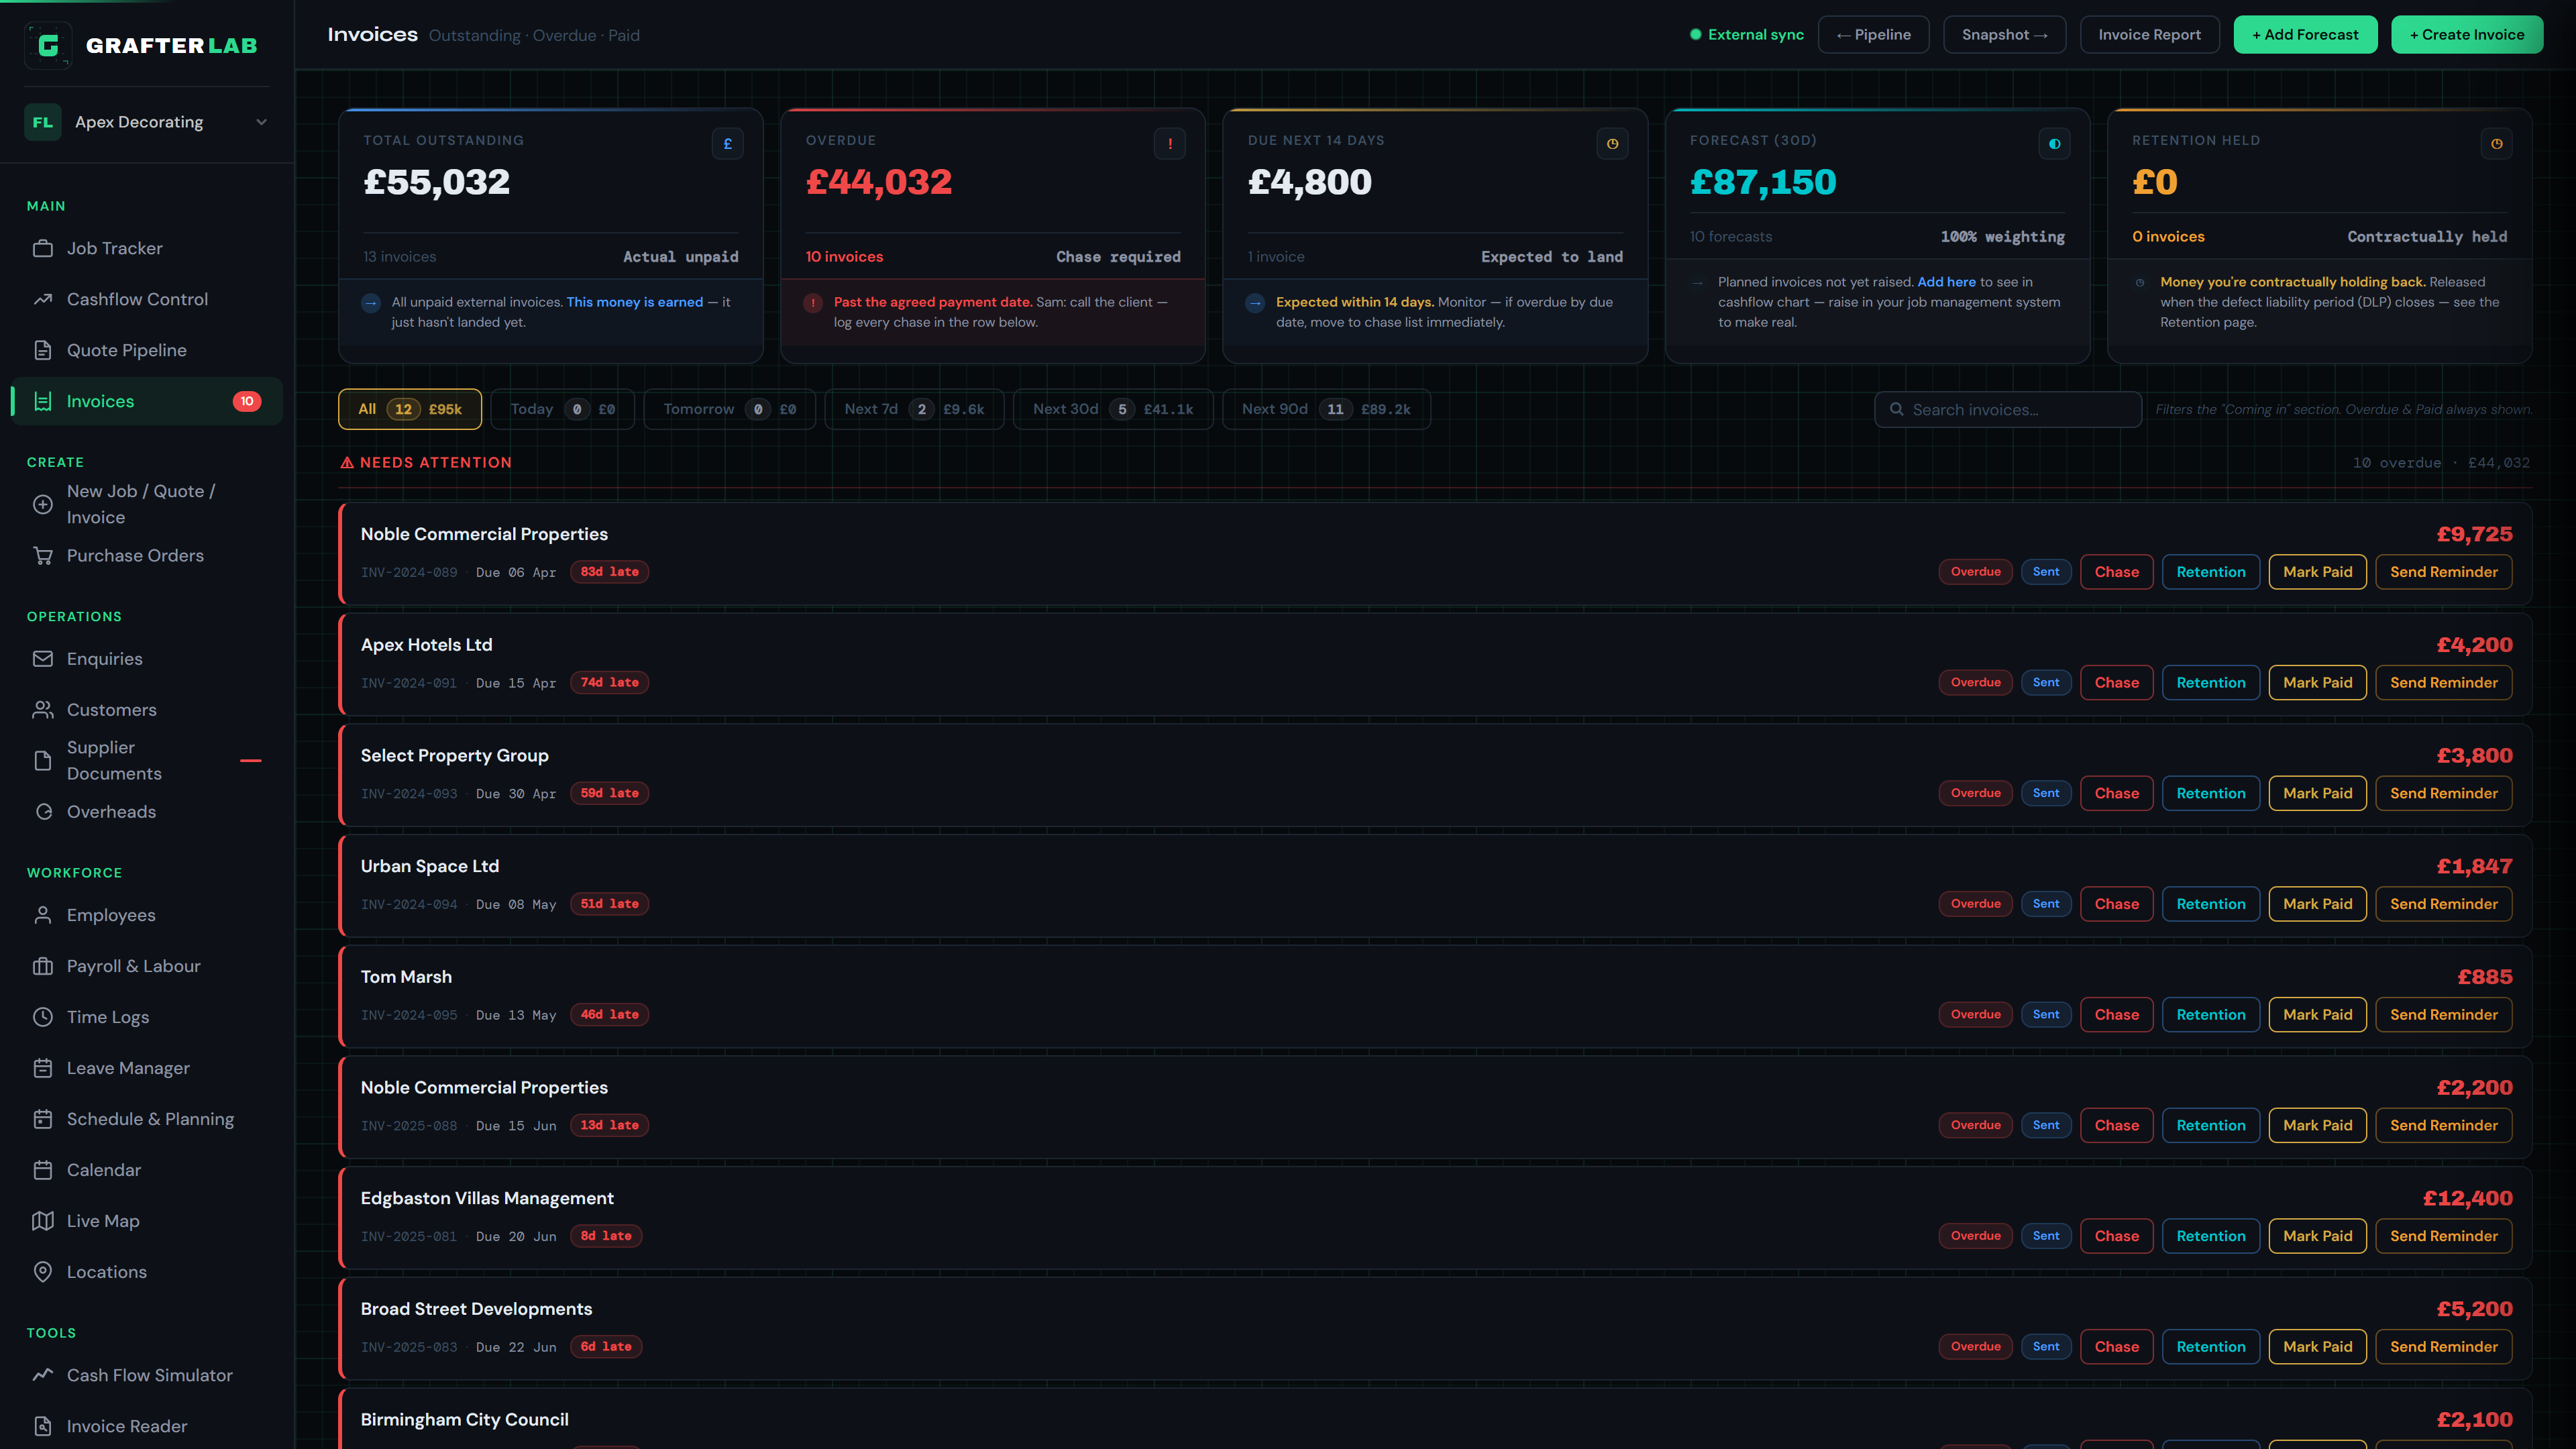Click Create Invoice button

(x=2467, y=35)
